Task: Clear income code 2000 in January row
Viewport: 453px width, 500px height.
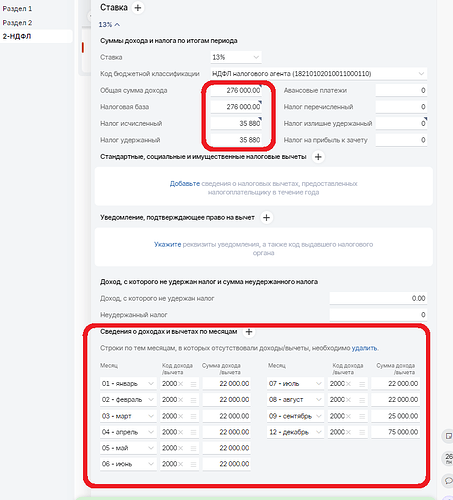Action: click(x=181, y=384)
